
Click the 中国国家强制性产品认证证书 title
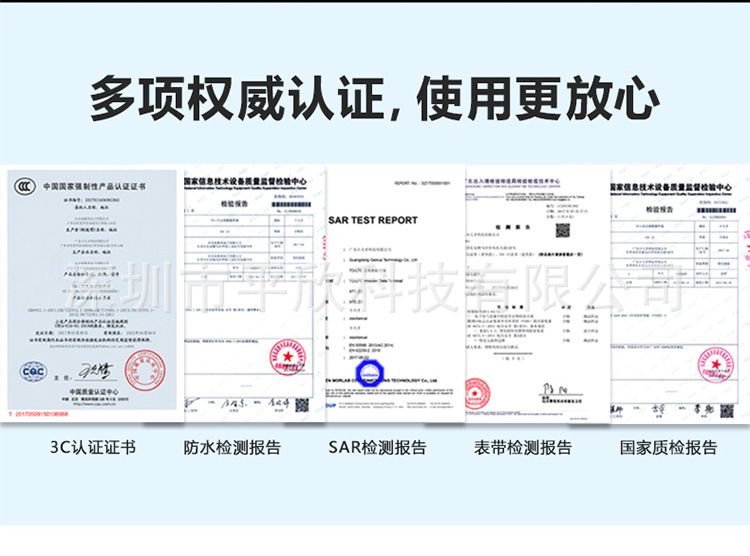(x=95, y=186)
